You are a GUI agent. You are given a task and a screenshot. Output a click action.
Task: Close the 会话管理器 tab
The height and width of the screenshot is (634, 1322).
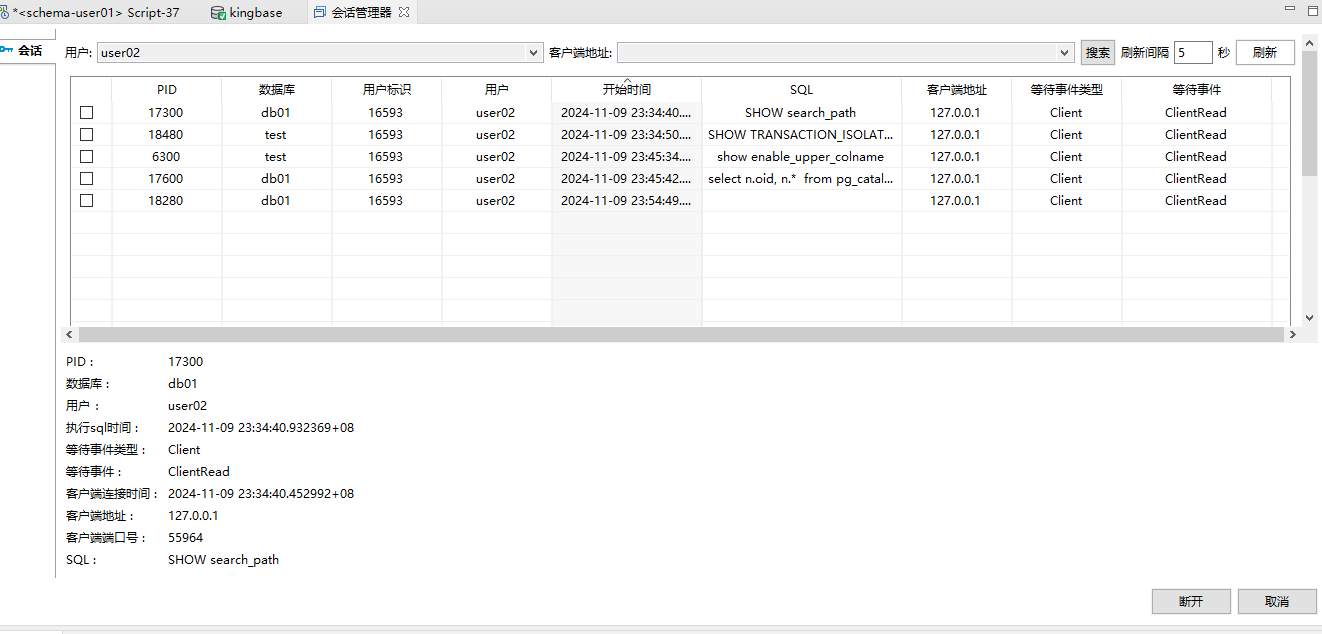coord(404,13)
